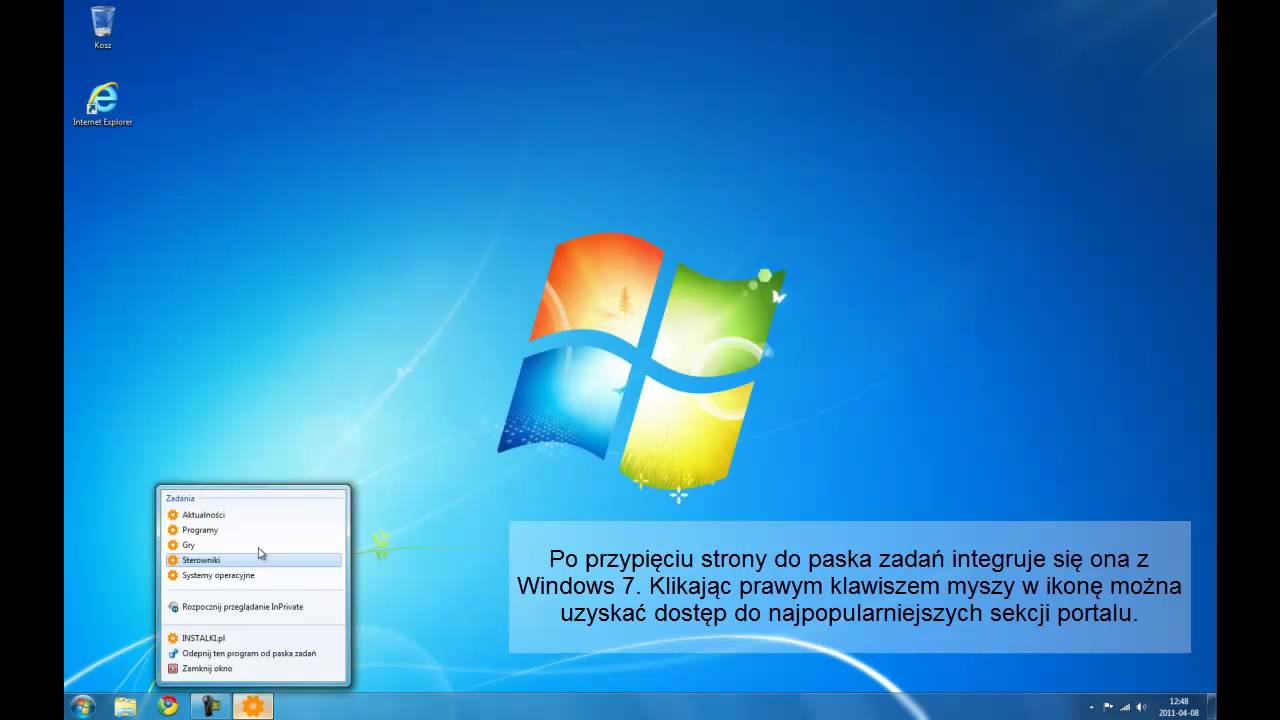Click the gear icon beside Systemy operacyjne
Viewport: 1280px width, 720px height.
(x=173, y=575)
